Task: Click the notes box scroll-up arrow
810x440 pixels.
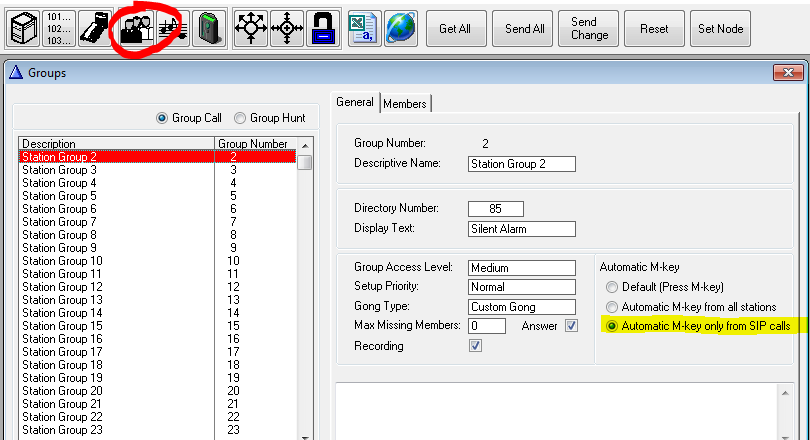Action: (785, 393)
